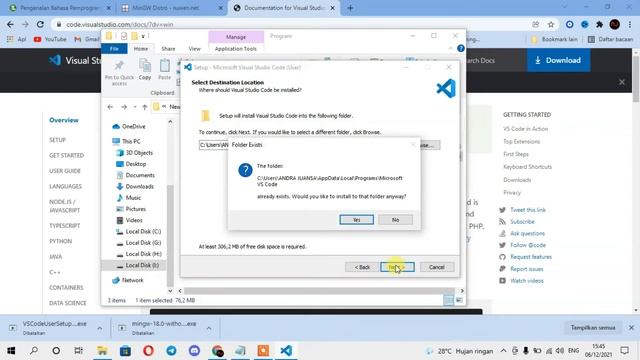
Task: Go up one folder in Explorer
Action: click(x=144, y=107)
